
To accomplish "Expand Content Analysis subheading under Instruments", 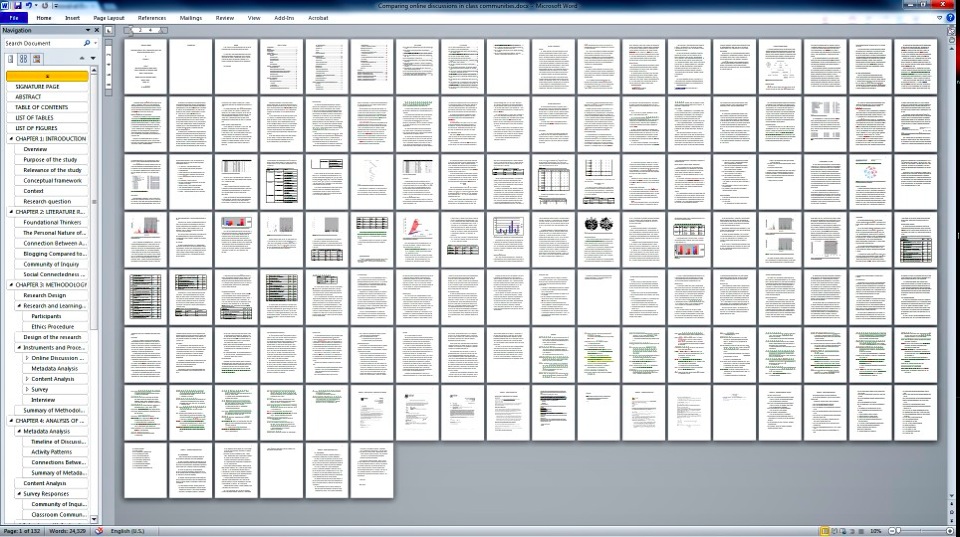I will coord(27,378).
